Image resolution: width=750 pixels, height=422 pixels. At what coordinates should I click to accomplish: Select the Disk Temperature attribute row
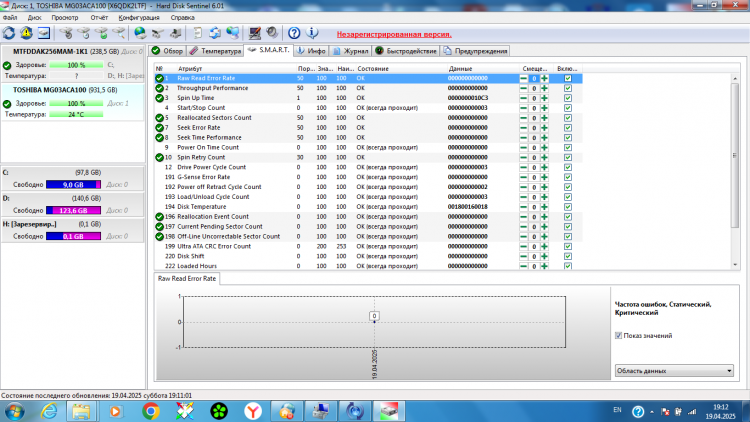point(368,207)
